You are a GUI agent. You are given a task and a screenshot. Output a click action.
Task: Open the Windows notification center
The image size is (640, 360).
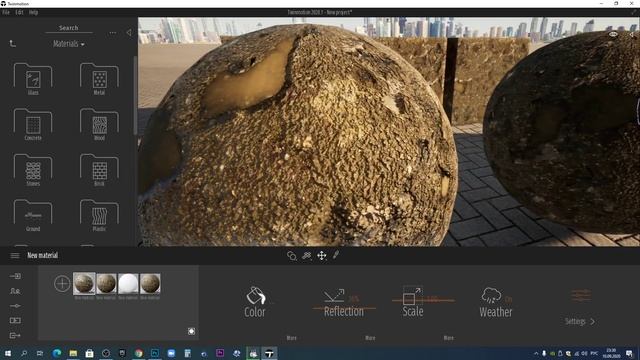(x=629, y=353)
